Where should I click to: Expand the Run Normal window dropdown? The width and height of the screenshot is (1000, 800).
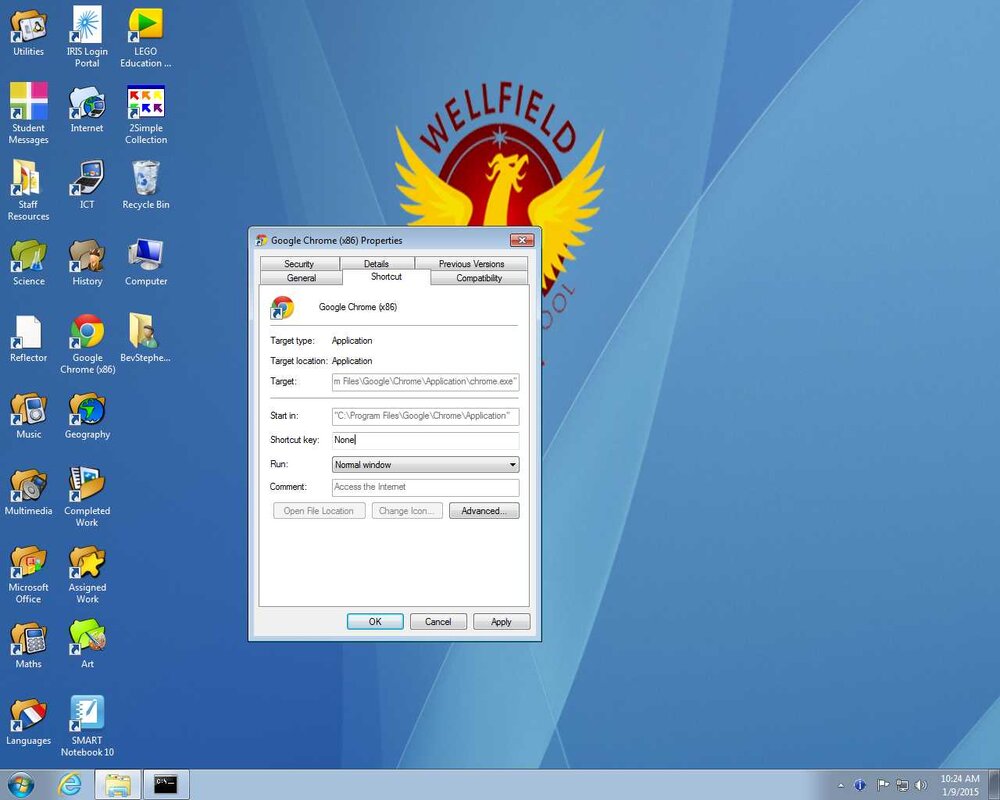tap(425, 464)
